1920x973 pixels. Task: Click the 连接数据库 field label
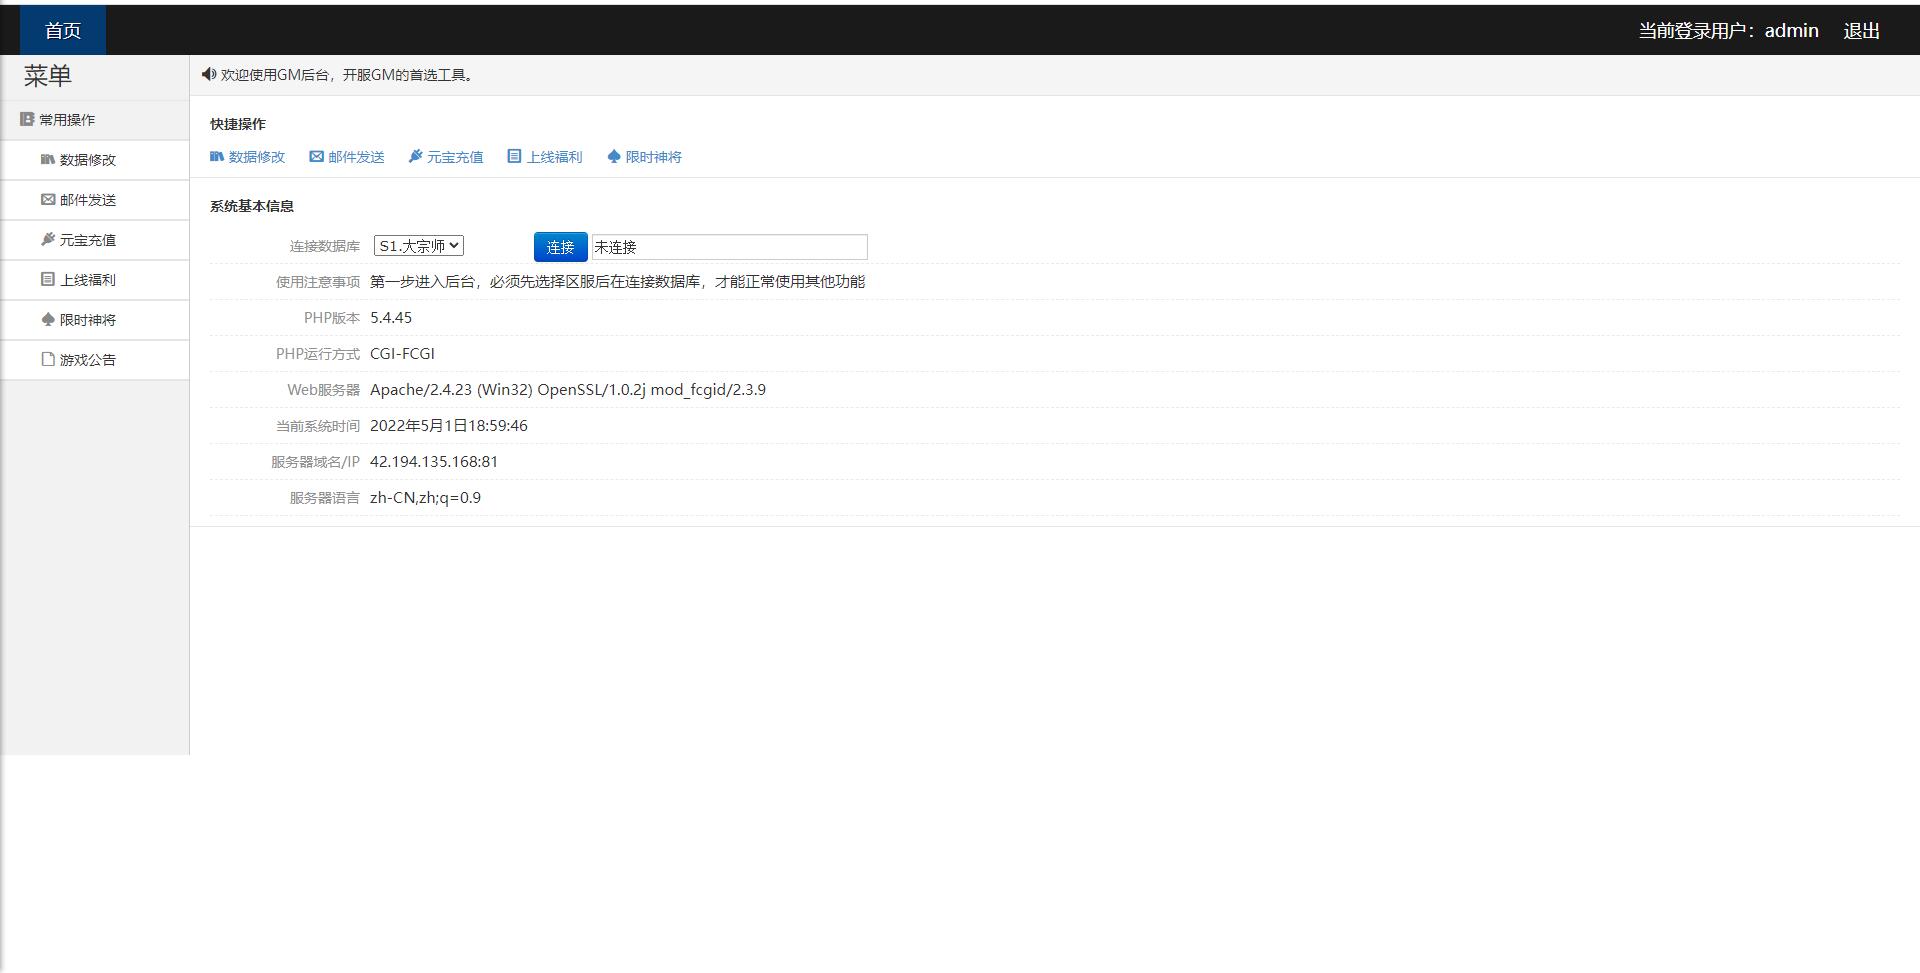point(325,246)
